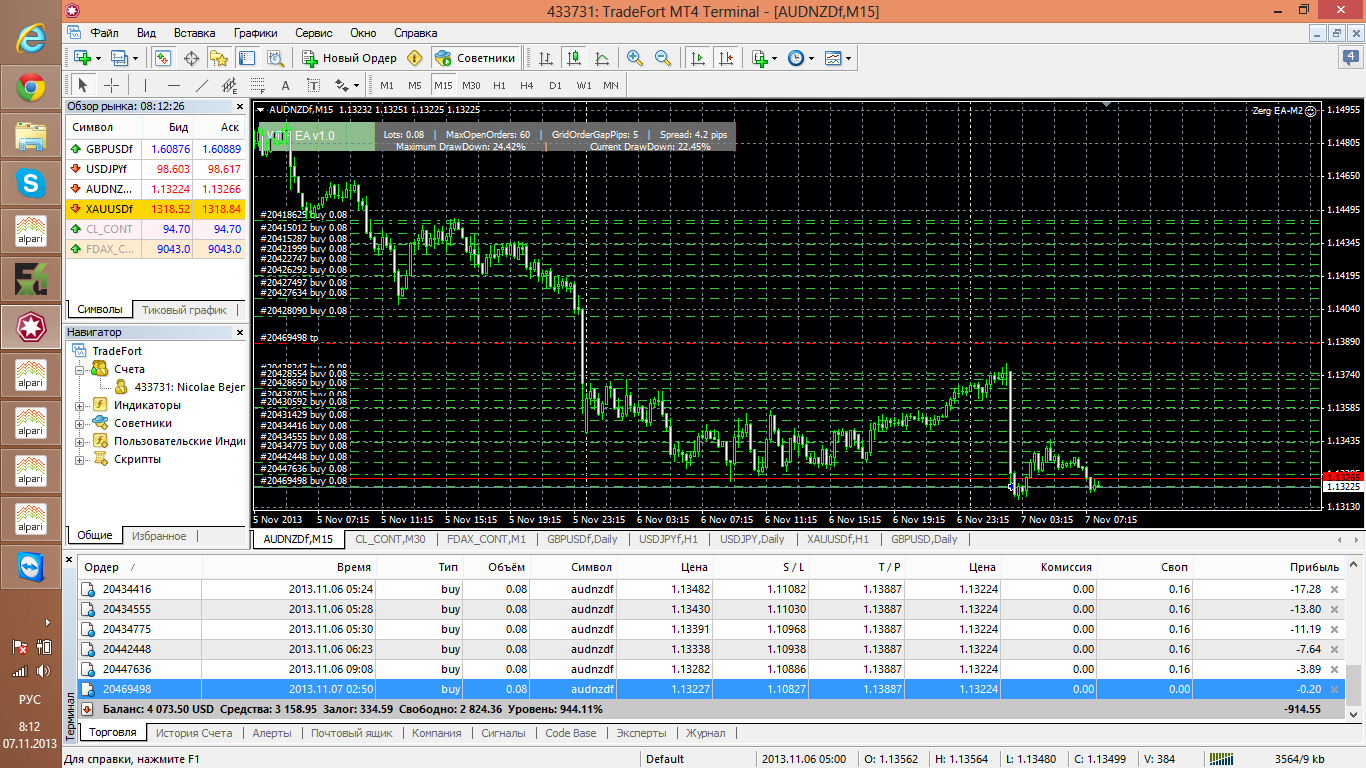Toggle the Советники auto-trading button
The height and width of the screenshot is (768, 1366).
pyautogui.click(x=476, y=58)
